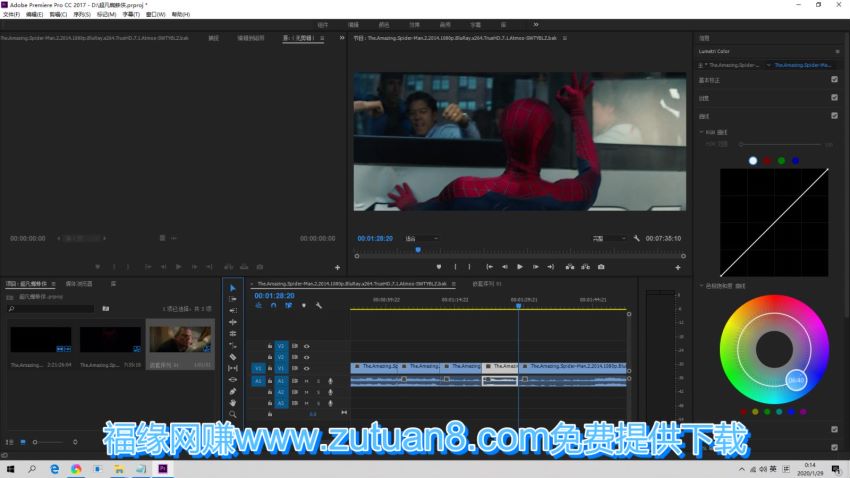The image size is (850, 478).
Task: Click the Project panel search field
Action: coord(50,309)
